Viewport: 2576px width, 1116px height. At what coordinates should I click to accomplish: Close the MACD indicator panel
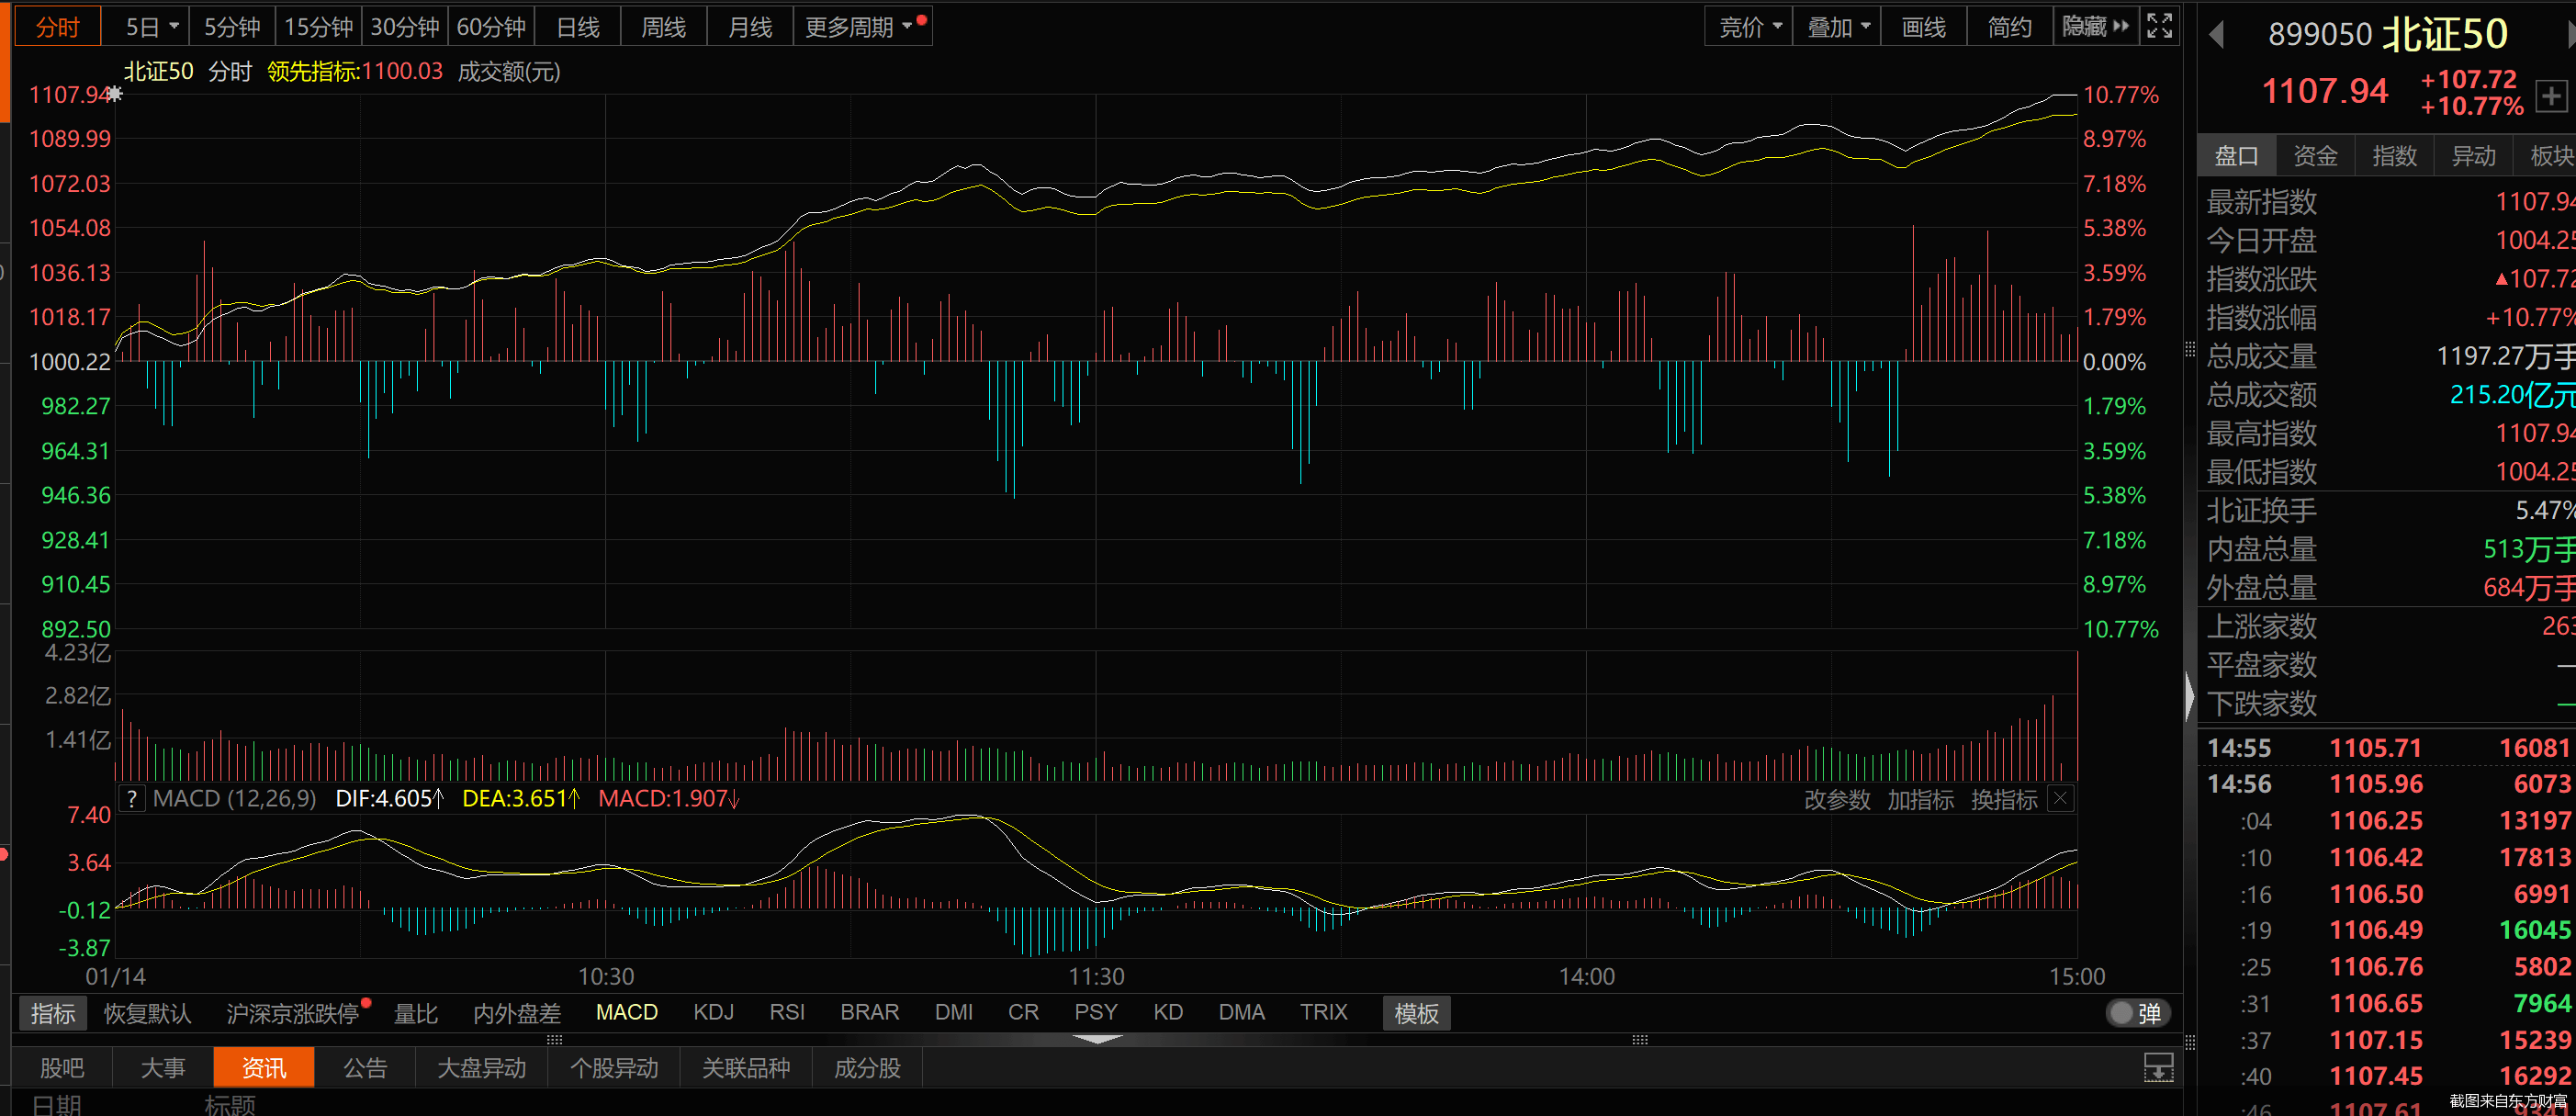click(2060, 798)
